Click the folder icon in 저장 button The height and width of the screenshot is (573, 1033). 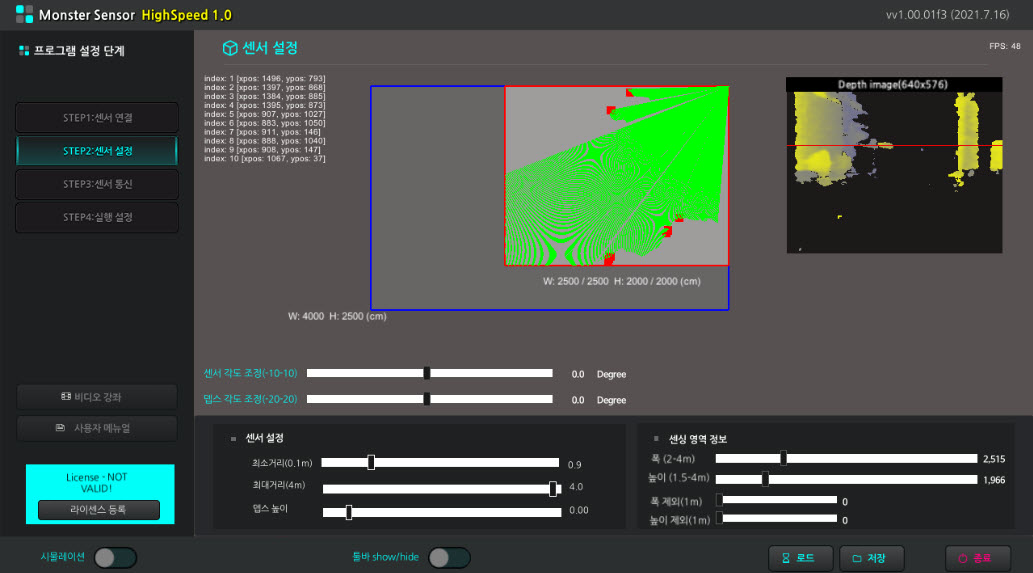pyautogui.click(x=857, y=558)
